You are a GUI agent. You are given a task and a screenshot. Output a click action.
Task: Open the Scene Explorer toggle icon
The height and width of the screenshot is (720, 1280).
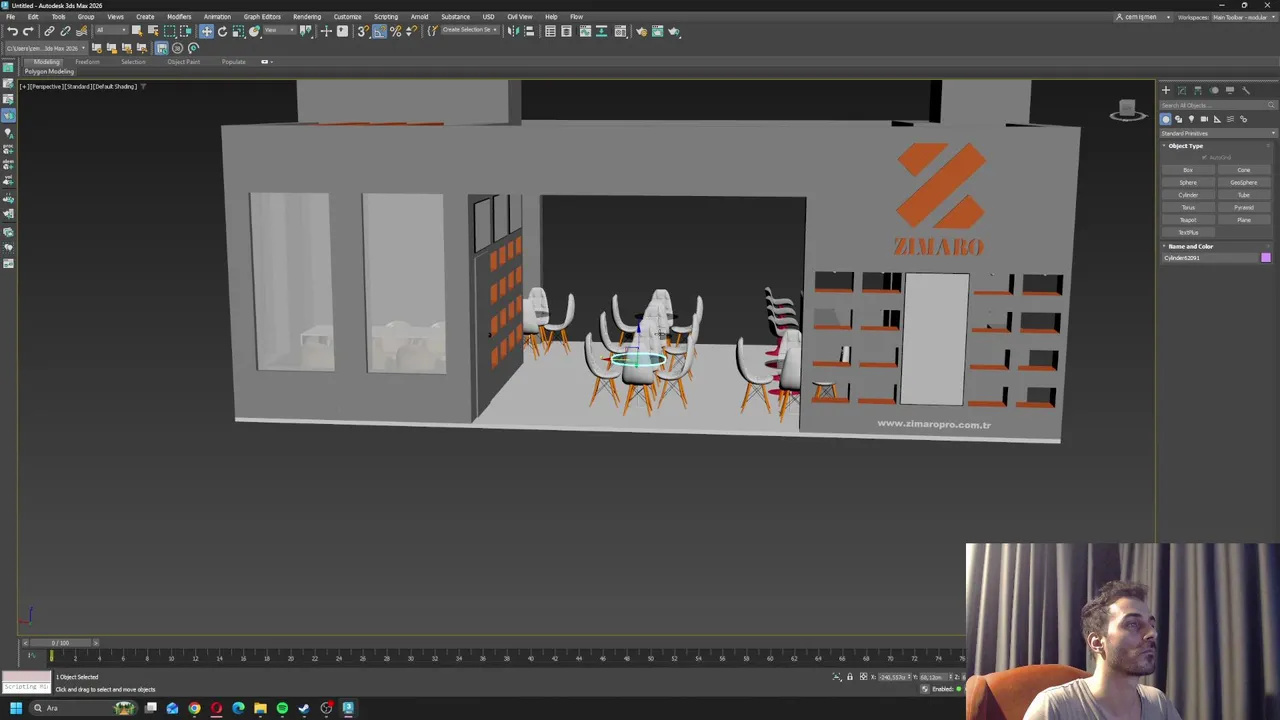(x=551, y=31)
